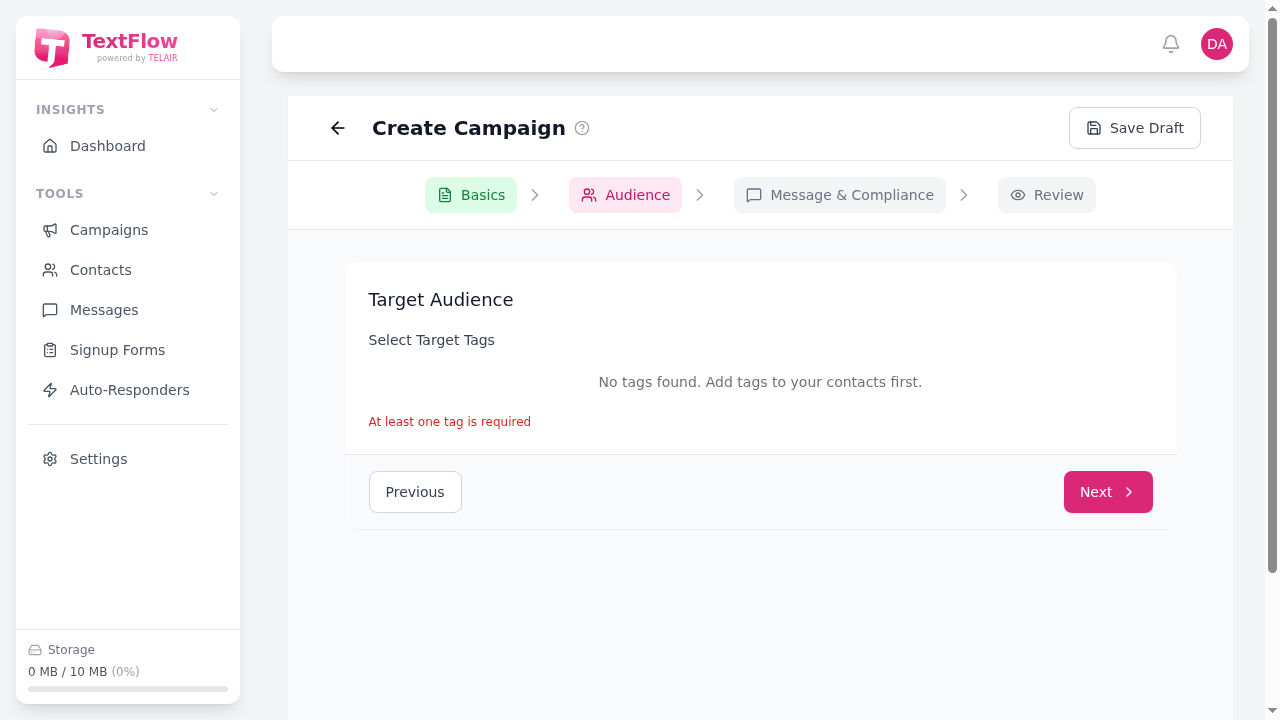Screen dimensions: 1280x720
Task: Click the chevron between Basics and Audience
Action: pyautogui.click(x=535, y=195)
